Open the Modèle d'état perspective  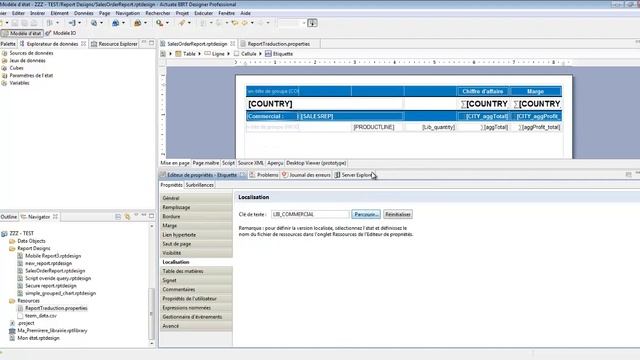click(22, 33)
